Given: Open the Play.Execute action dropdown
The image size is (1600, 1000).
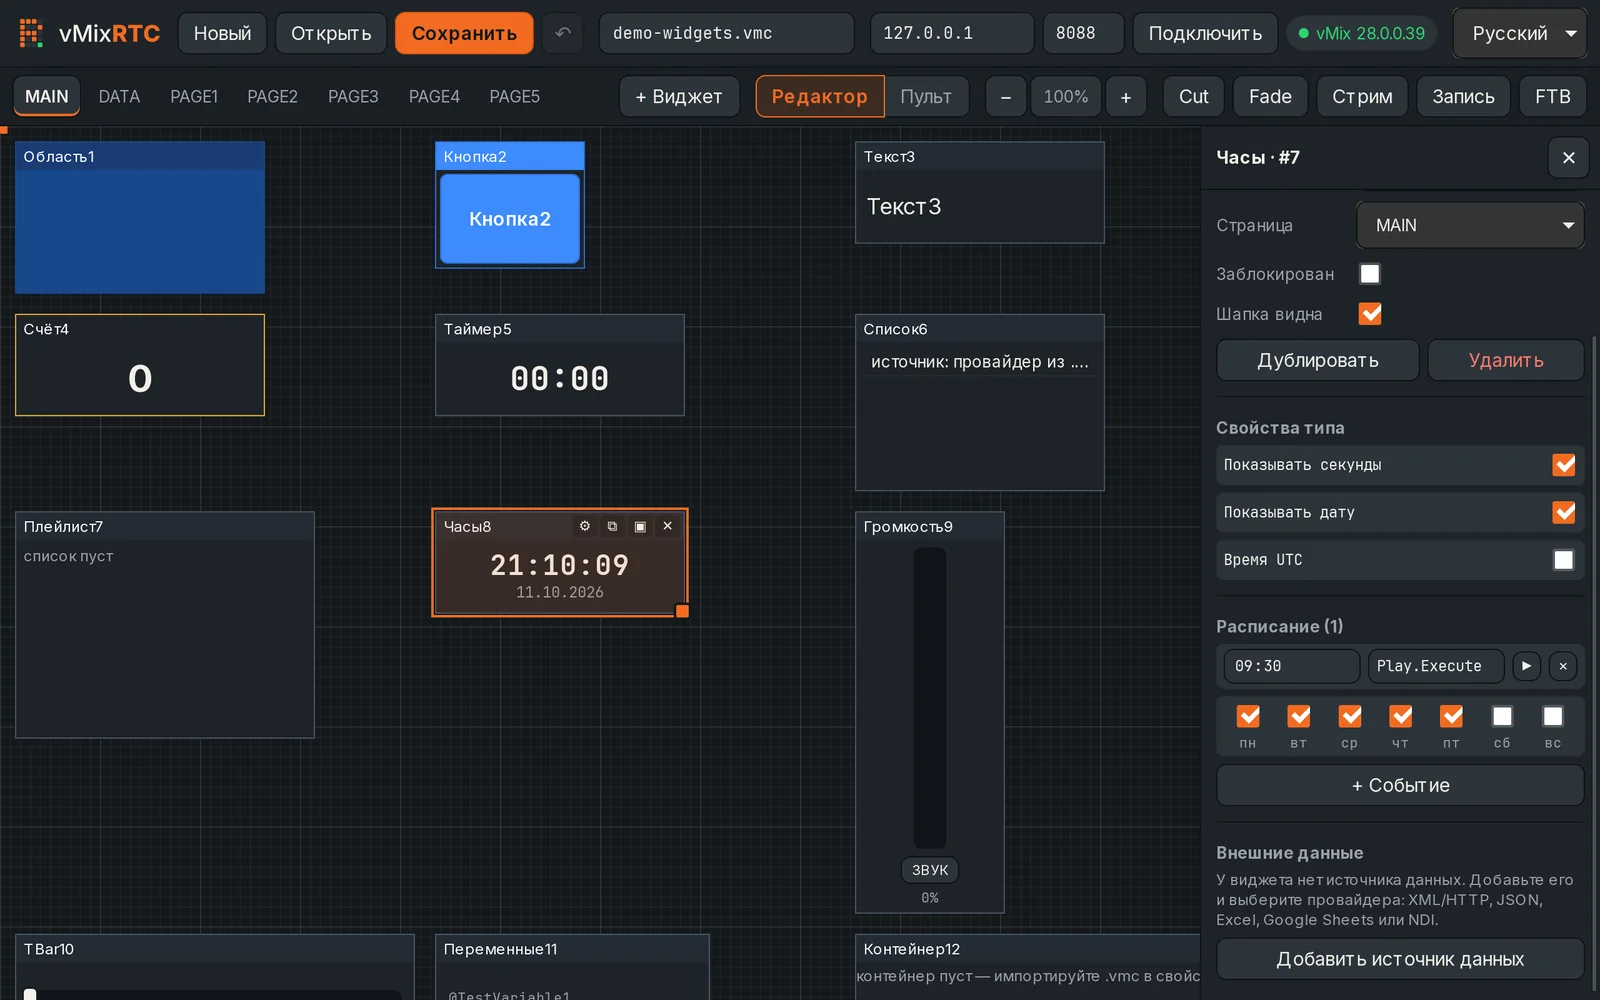Looking at the screenshot, I should point(1436,666).
